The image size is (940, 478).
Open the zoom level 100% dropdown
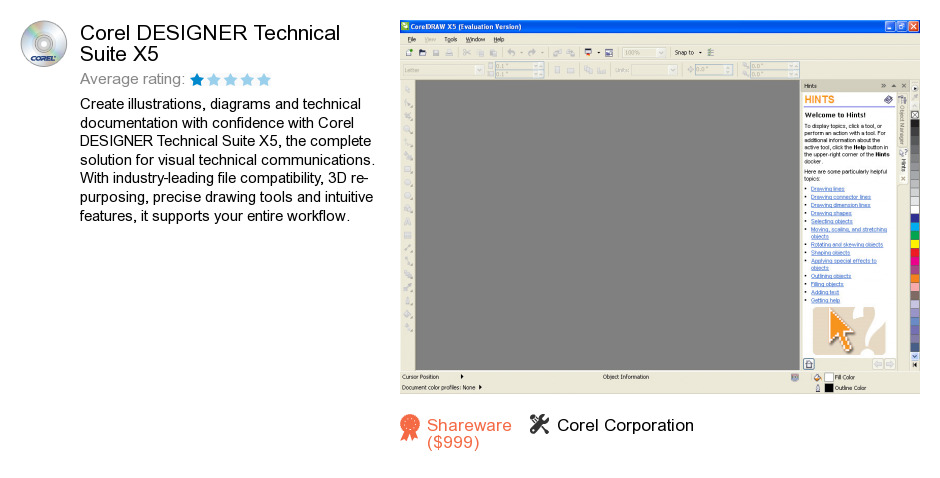click(x=661, y=53)
